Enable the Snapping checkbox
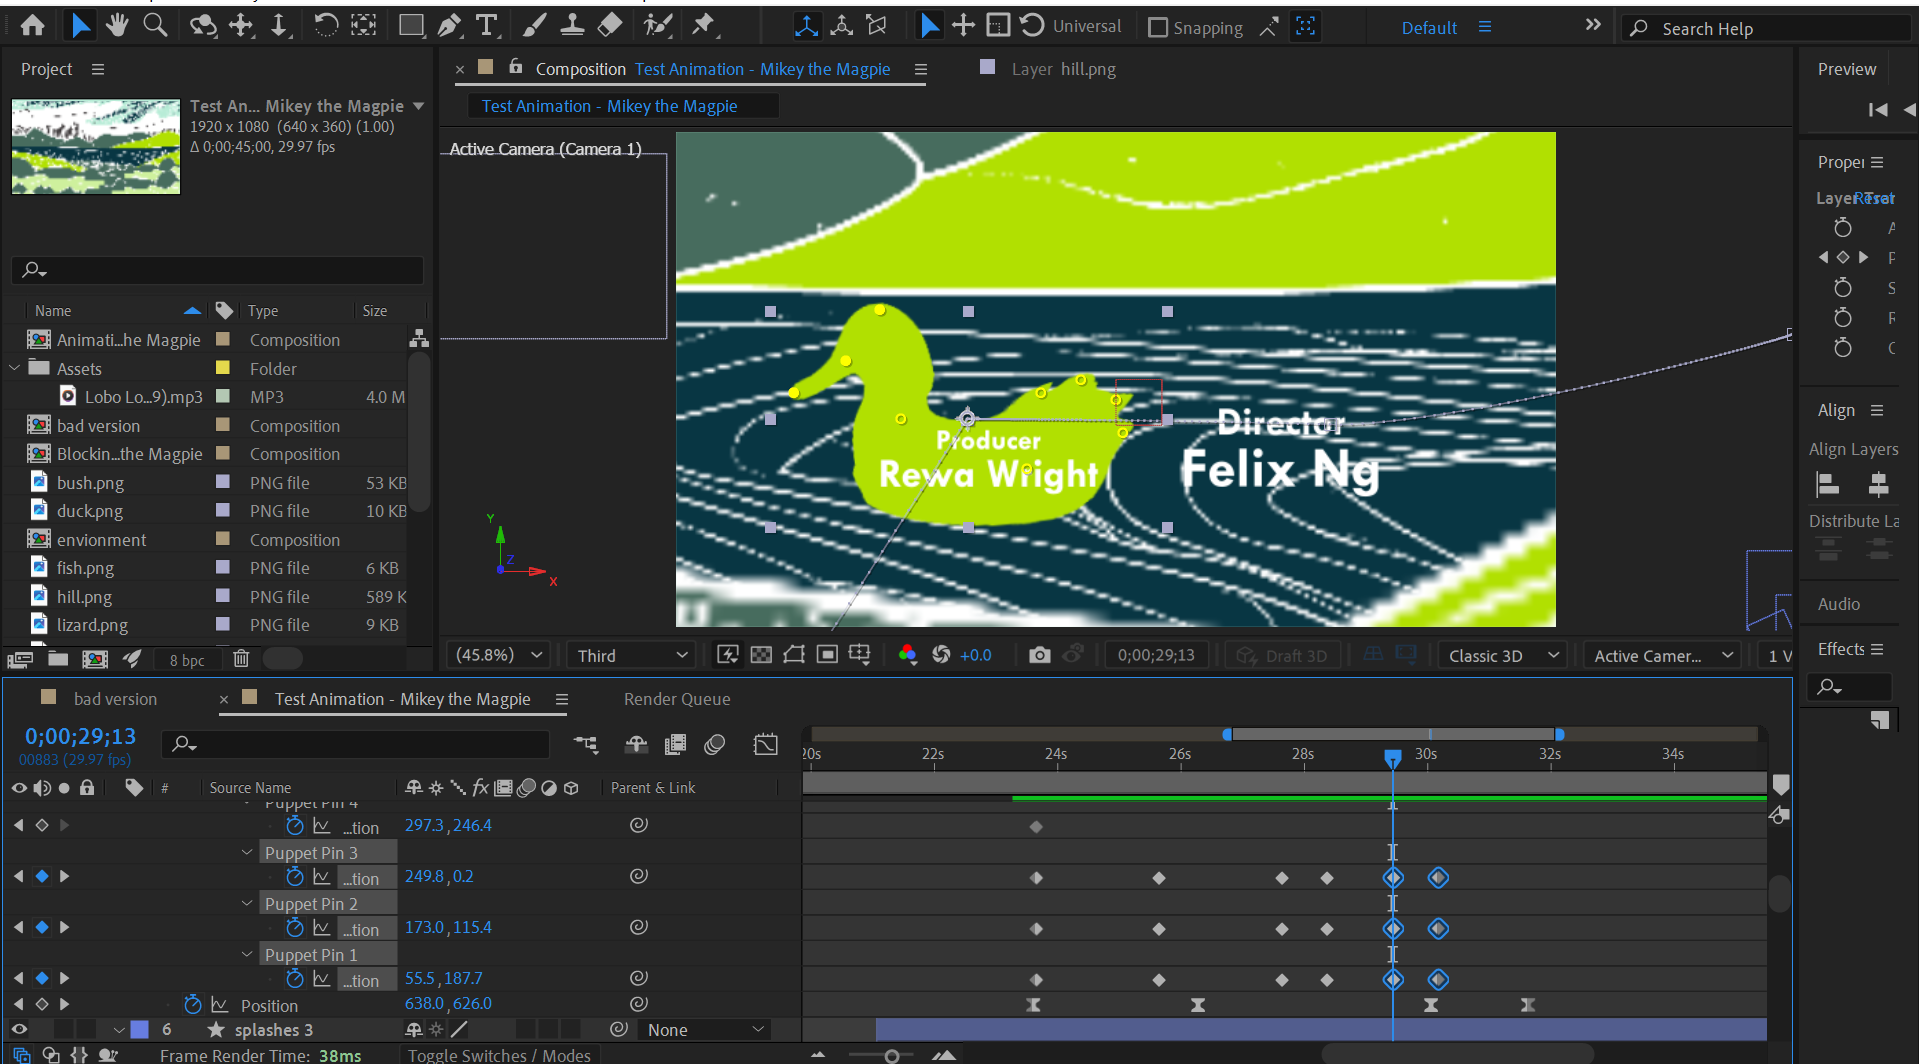Image resolution: width=1919 pixels, height=1064 pixels. (x=1158, y=28)
